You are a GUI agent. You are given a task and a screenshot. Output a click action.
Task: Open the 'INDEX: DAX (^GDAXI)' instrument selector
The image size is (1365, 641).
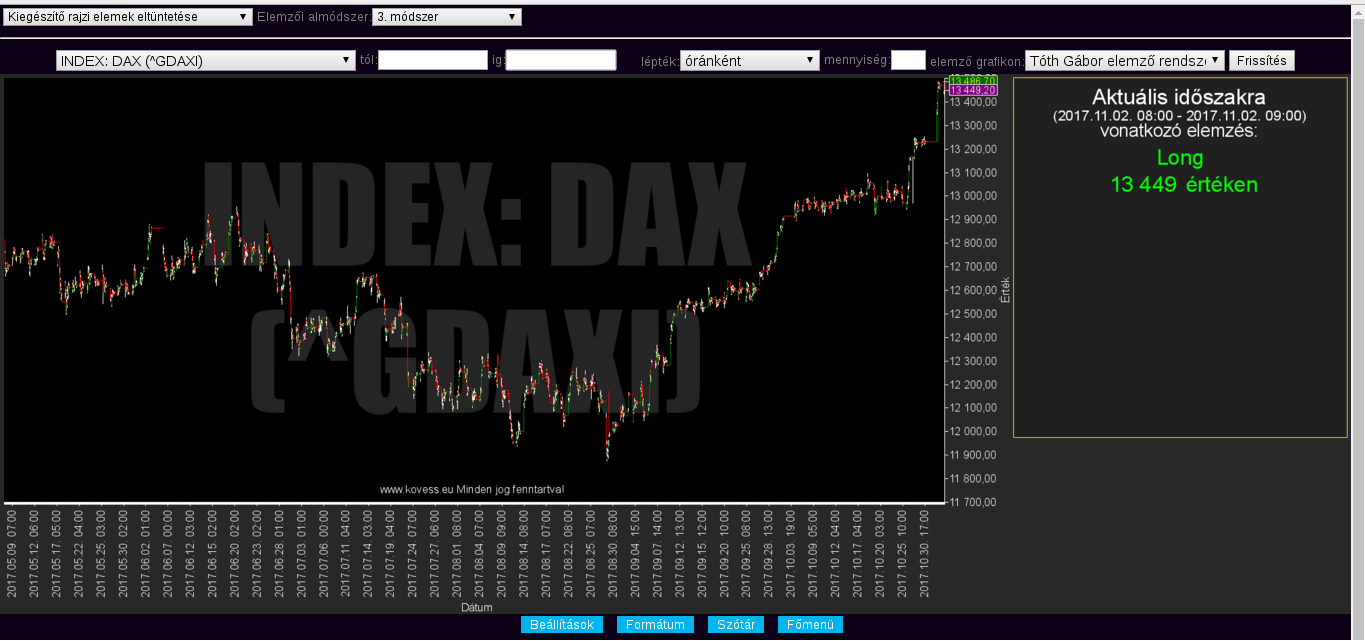point(206,61)
